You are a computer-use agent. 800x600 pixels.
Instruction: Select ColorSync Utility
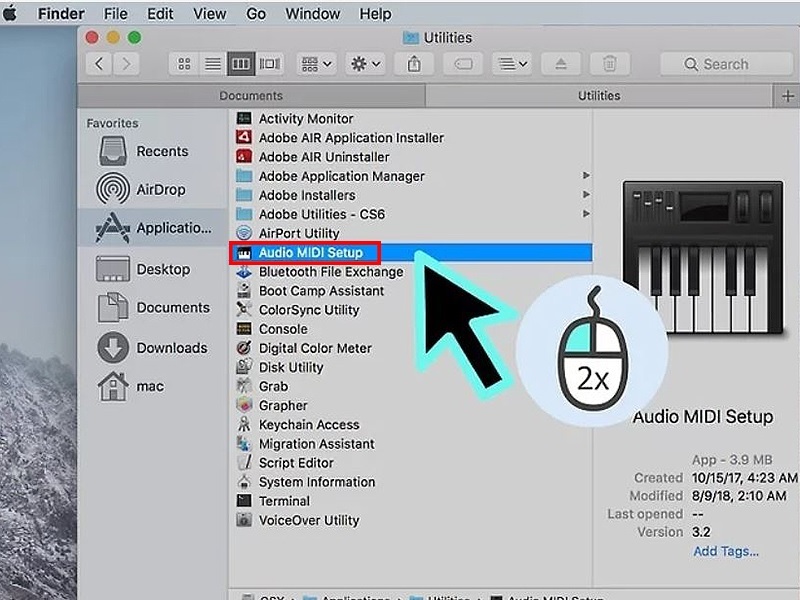(298, 310)
